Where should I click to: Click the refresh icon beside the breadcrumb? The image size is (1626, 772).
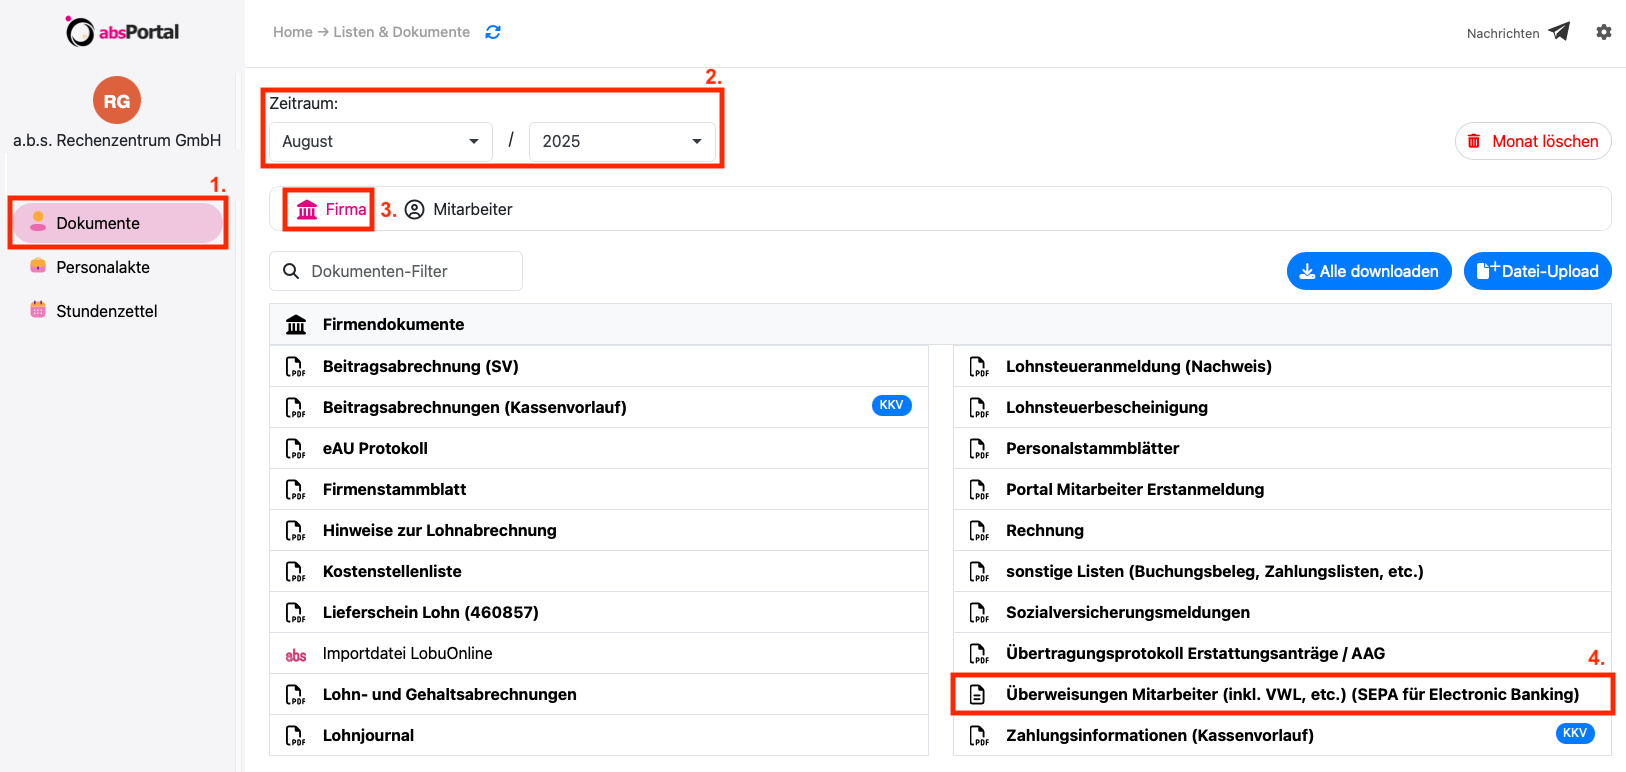click(x=493, y=32)
